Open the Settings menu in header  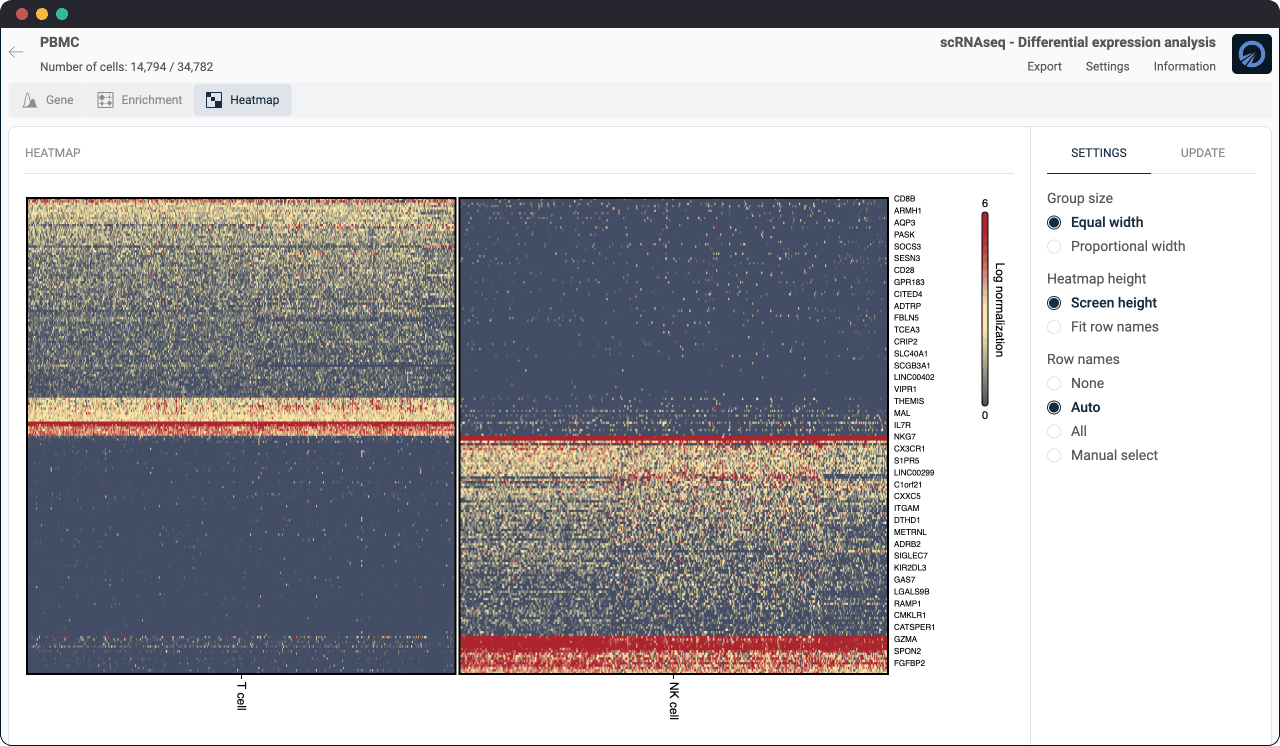[x=1107, y=67]
